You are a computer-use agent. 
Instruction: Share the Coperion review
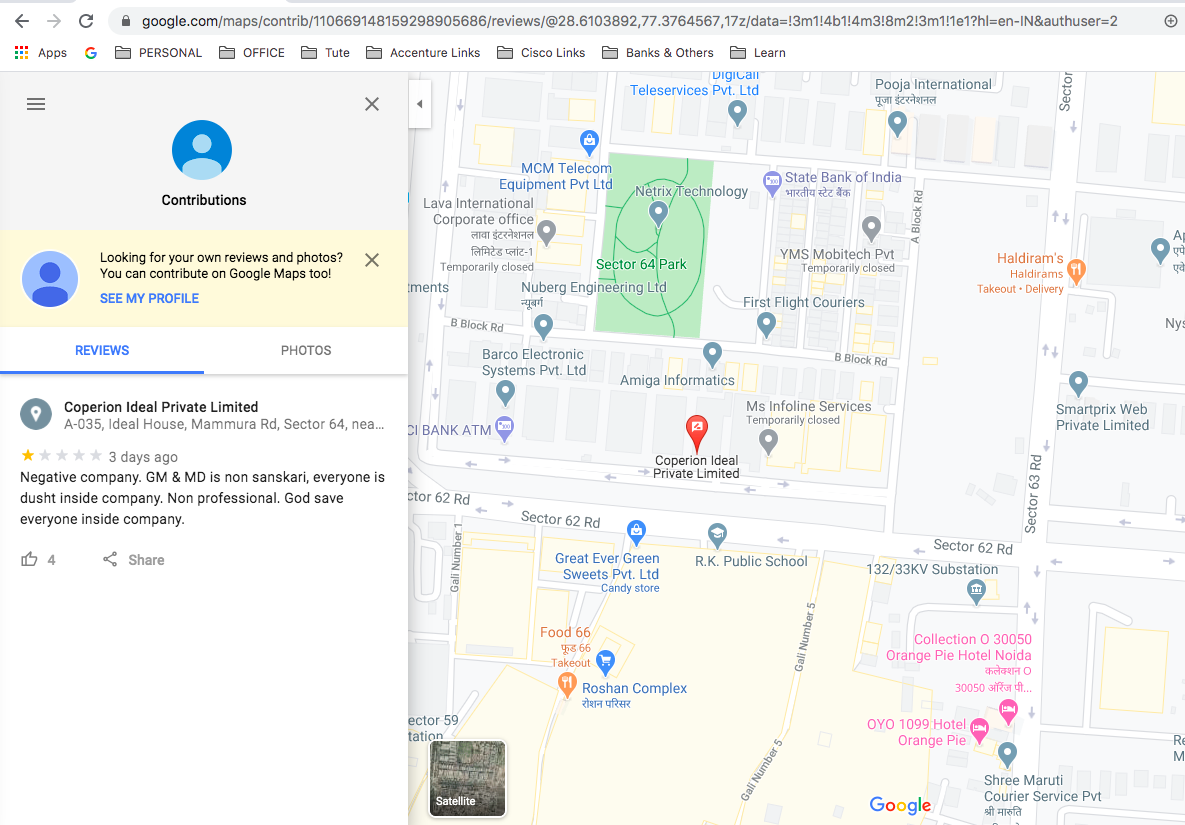click(x=134, y=560)
